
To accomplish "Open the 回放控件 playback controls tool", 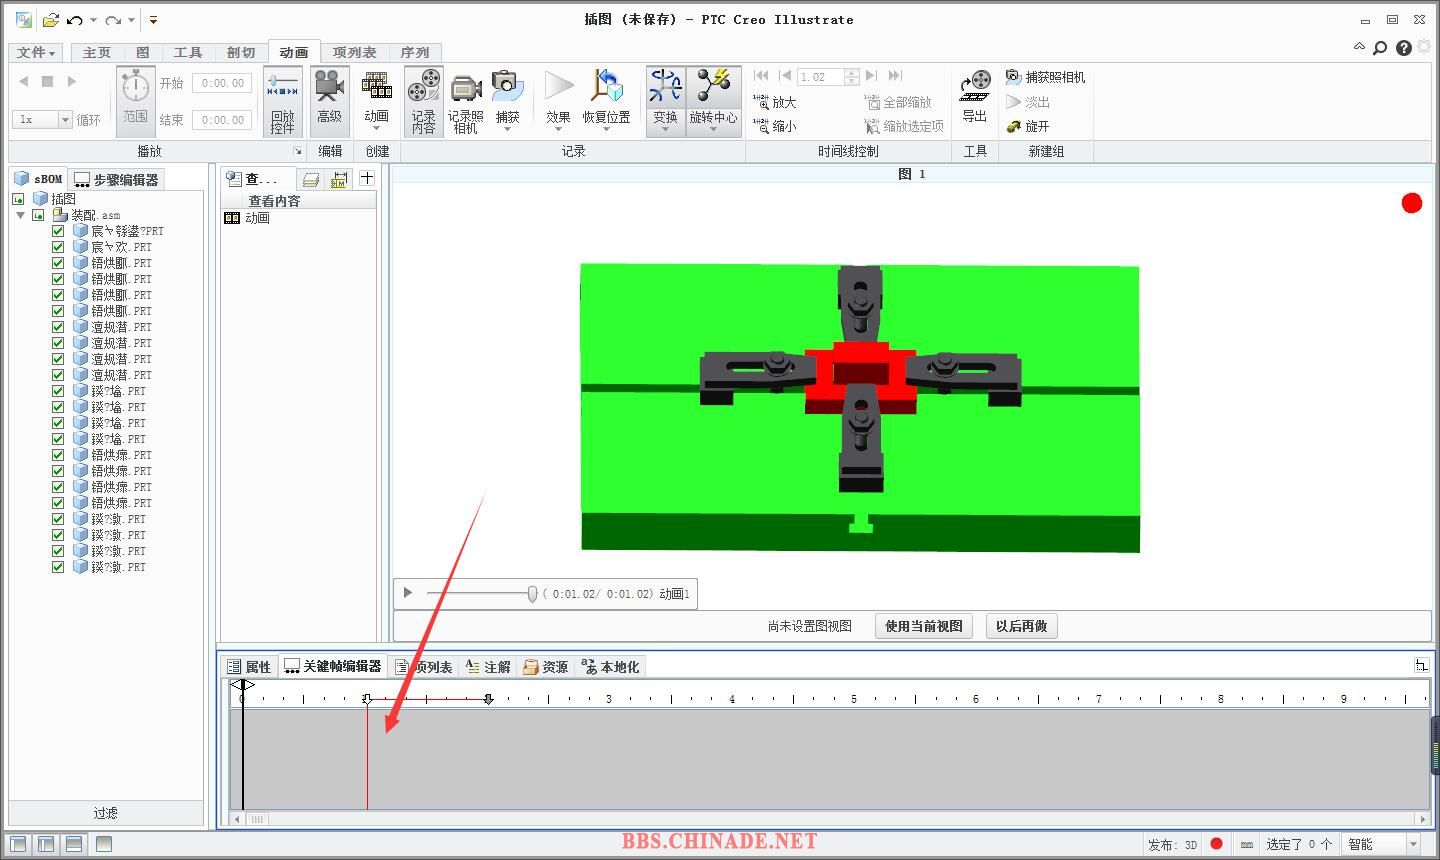I will coord(283,102).
